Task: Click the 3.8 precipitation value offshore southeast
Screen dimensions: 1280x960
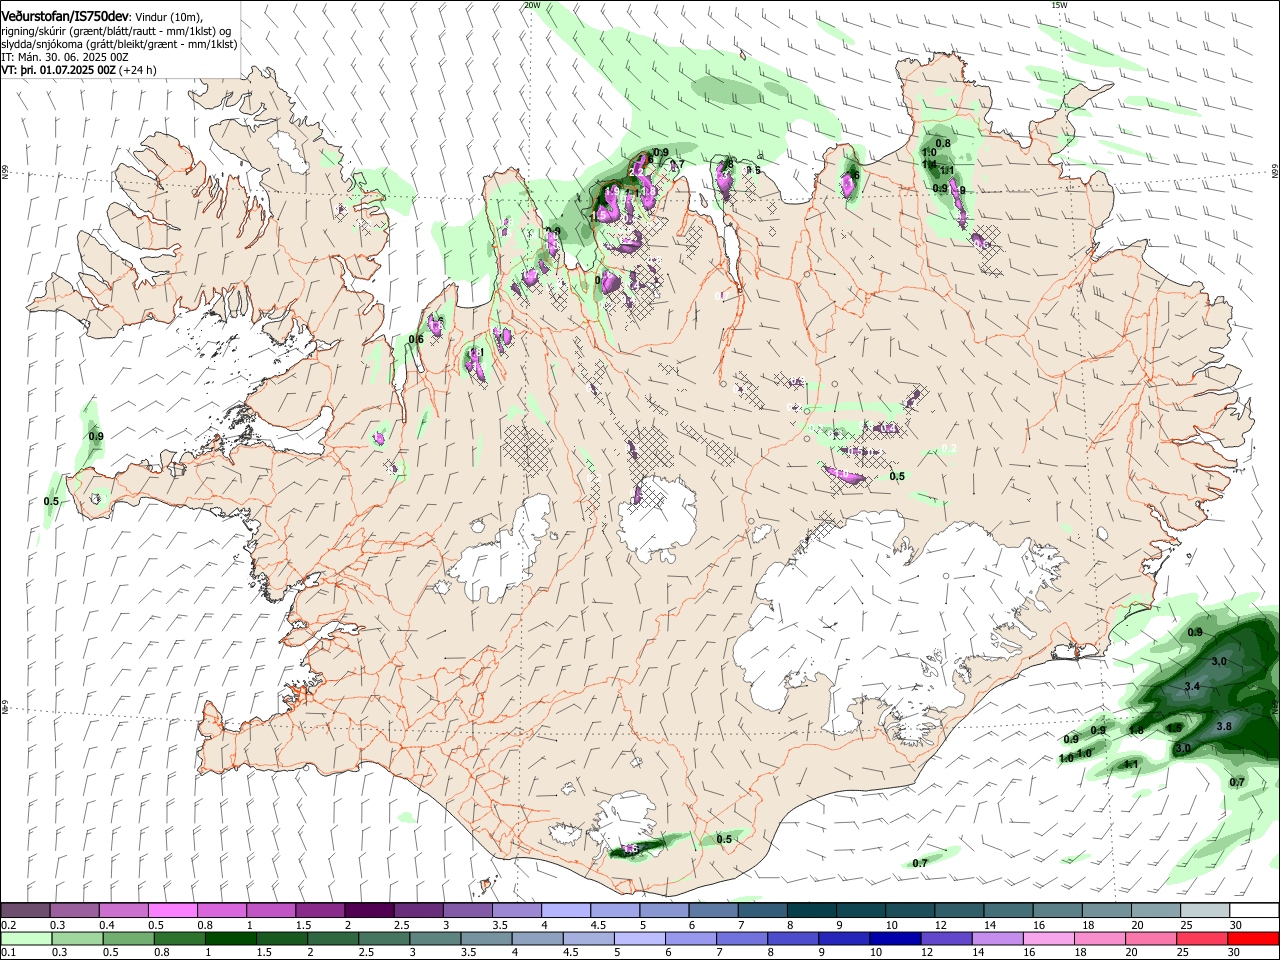Action: (1223, 727)
